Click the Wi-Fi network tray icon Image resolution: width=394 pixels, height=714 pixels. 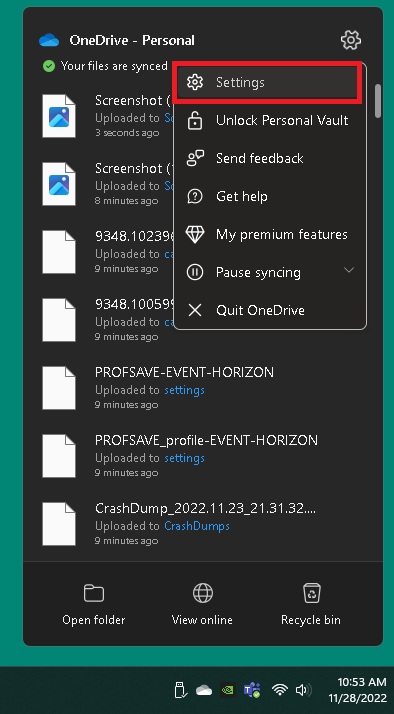(279, 690)
